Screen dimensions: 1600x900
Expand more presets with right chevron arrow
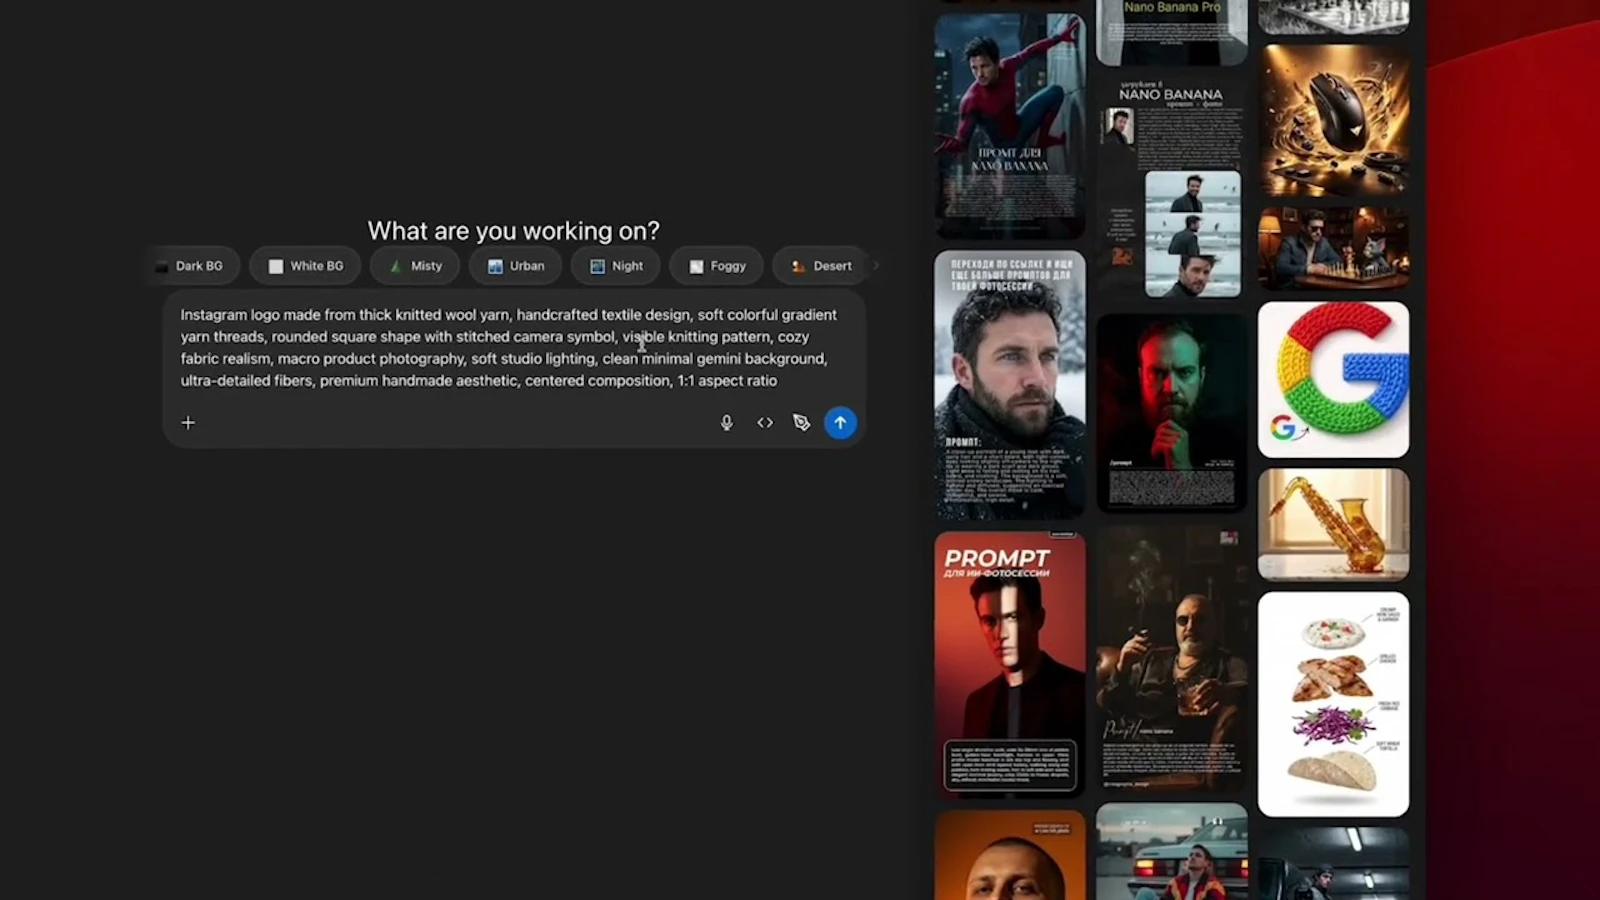[x=876, y=266]
